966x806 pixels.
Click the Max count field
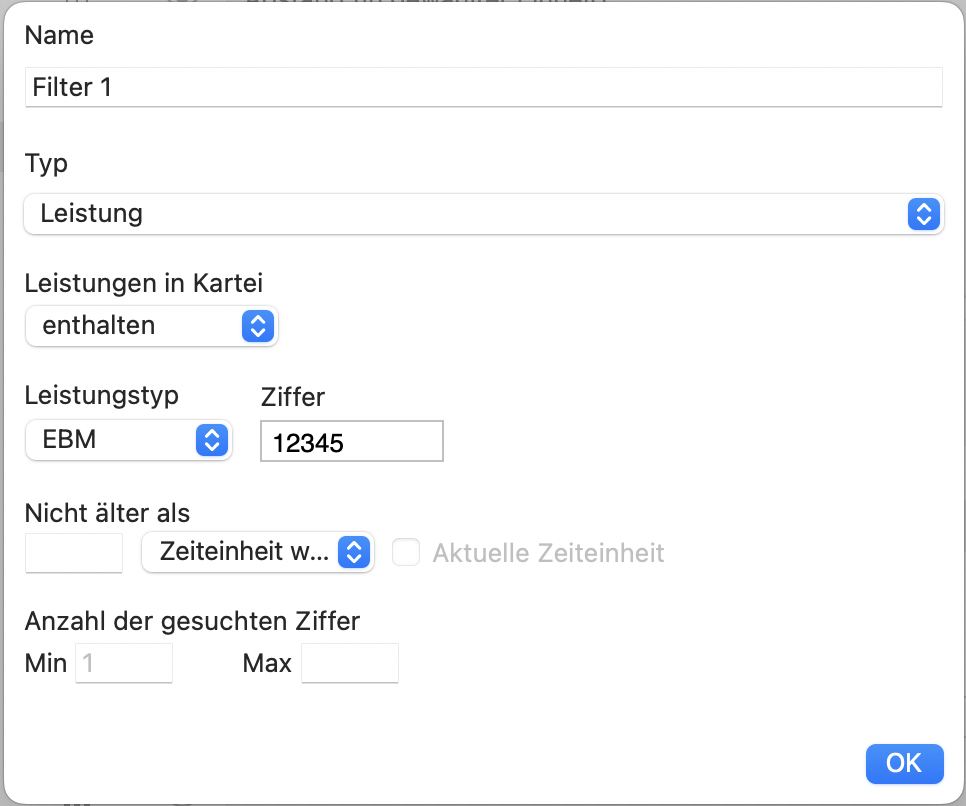[350, 663]
